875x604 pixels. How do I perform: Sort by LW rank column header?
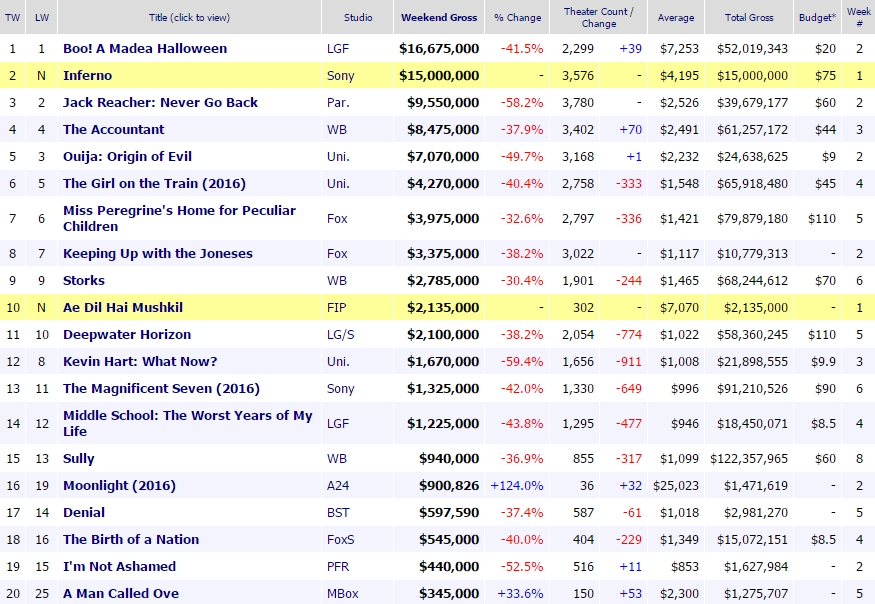[41, 17]
